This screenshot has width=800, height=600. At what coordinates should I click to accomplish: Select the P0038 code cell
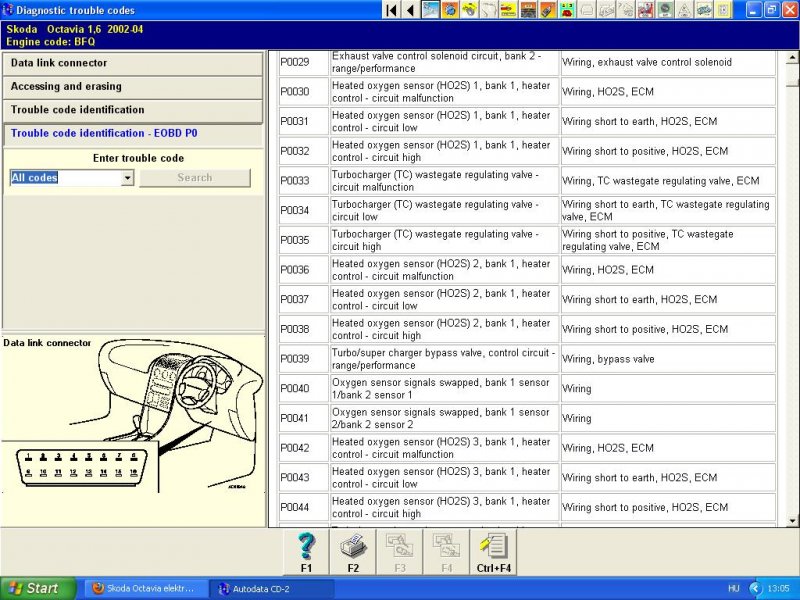coord(303,329)
